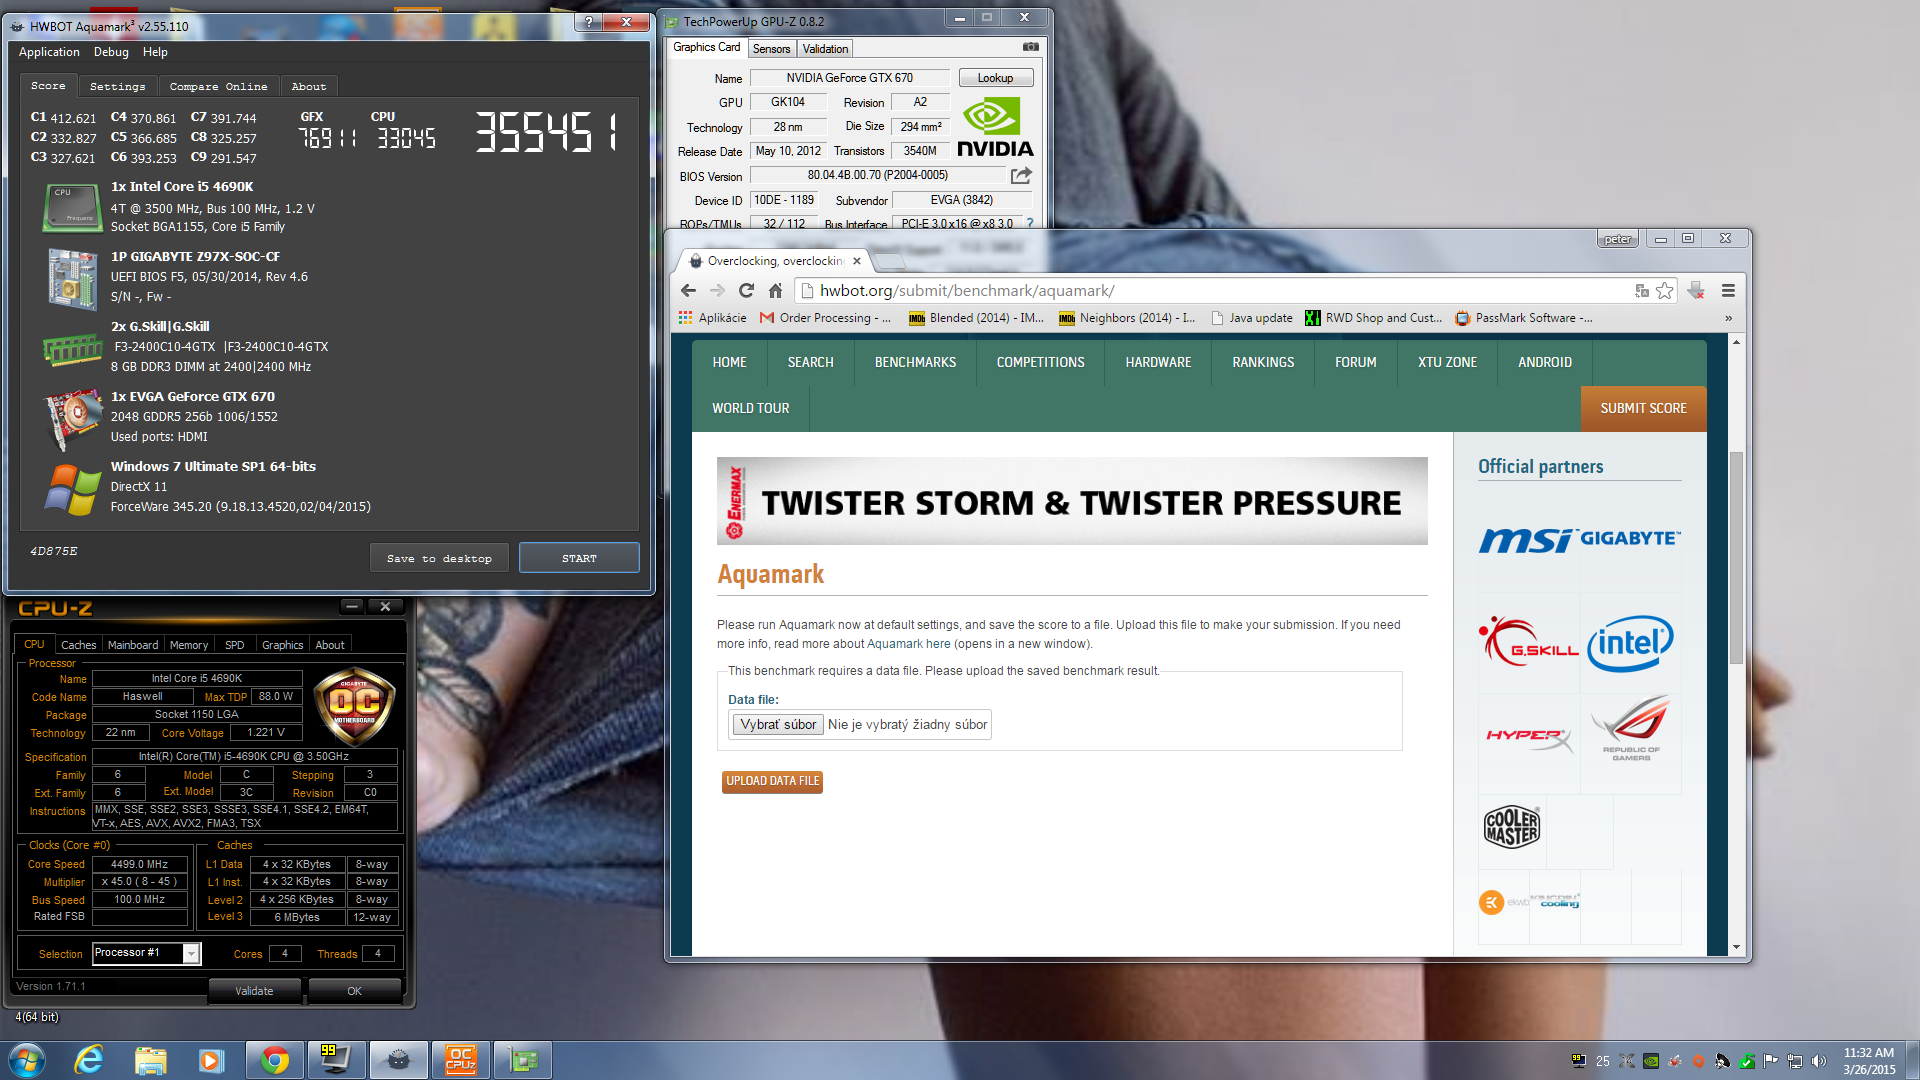Show desktop via the taskbar corner
This screenshot has height=1080, width=1920.
[x=1911, y=1060]
